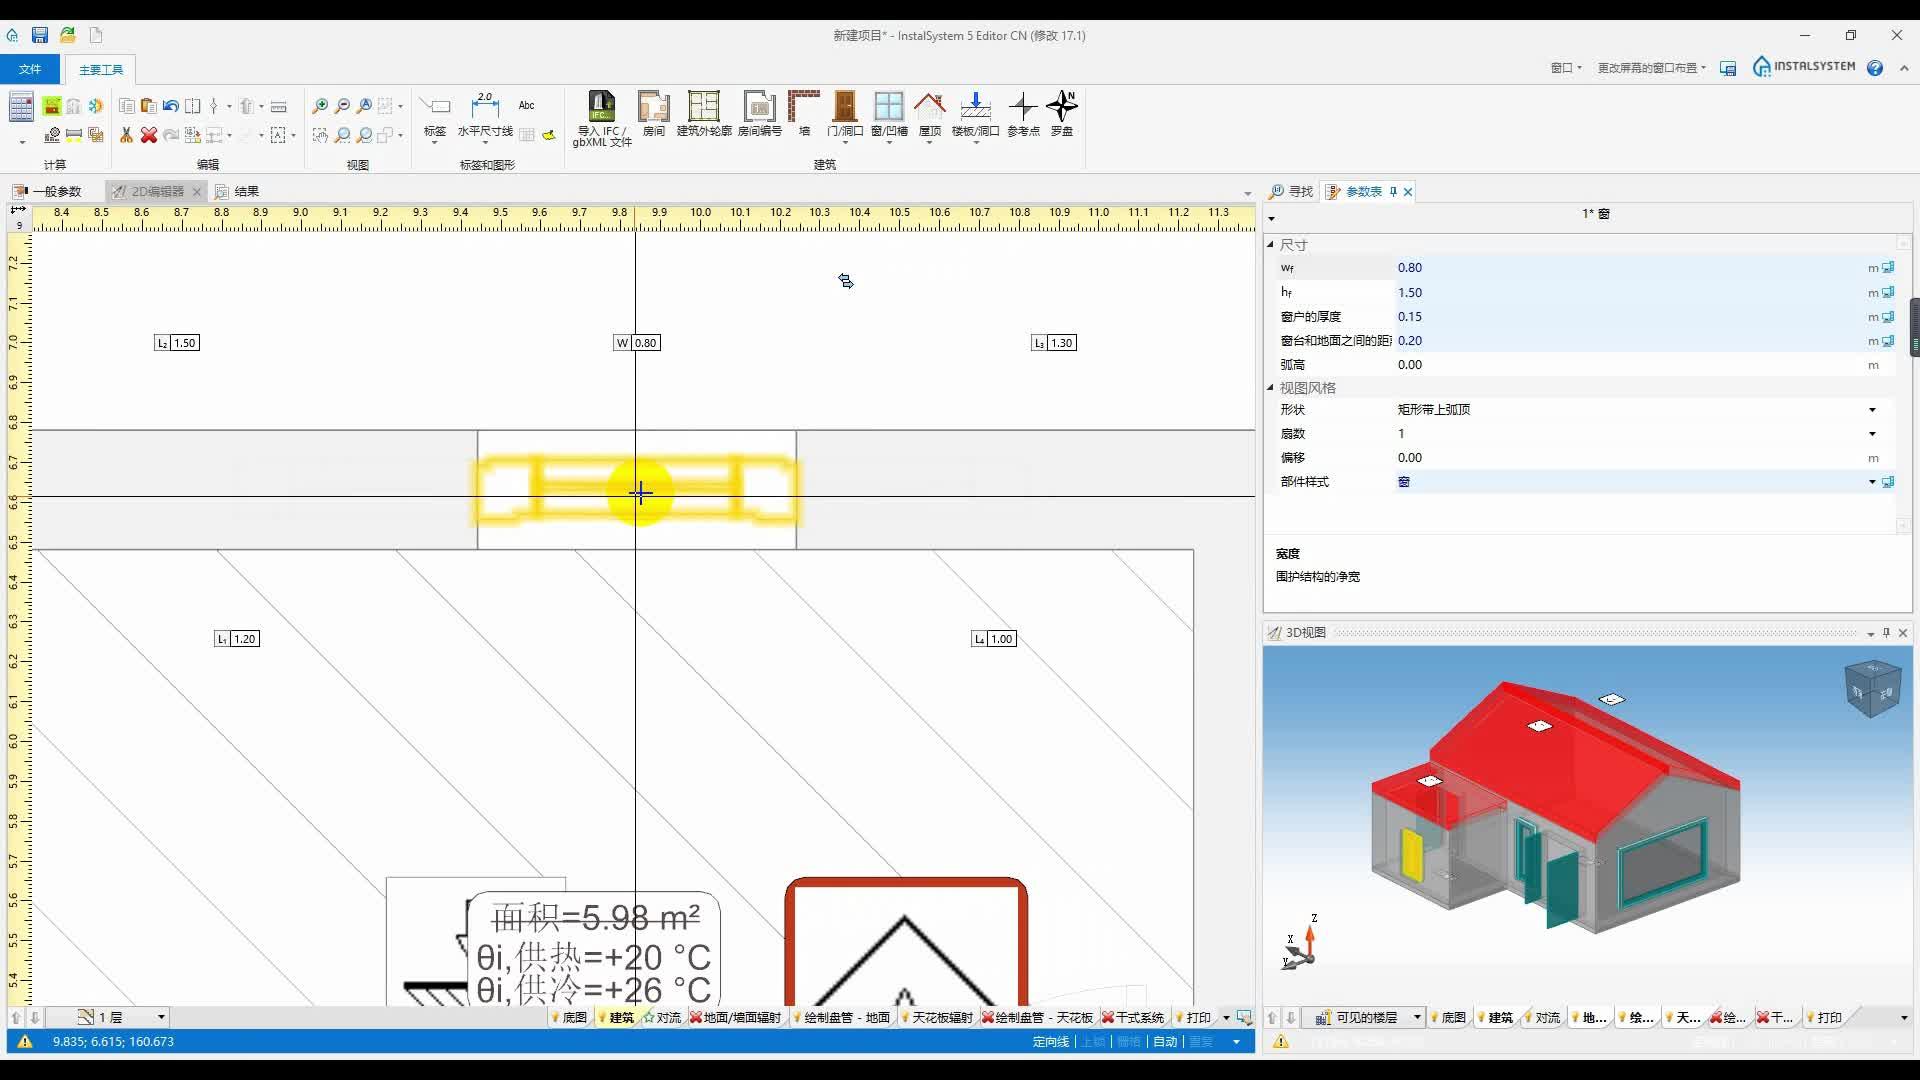Switch to the 结果 tab

pos(238,191)
